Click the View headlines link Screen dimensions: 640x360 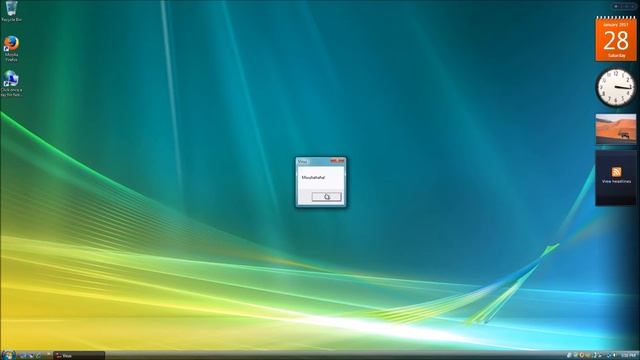[616, 181]
